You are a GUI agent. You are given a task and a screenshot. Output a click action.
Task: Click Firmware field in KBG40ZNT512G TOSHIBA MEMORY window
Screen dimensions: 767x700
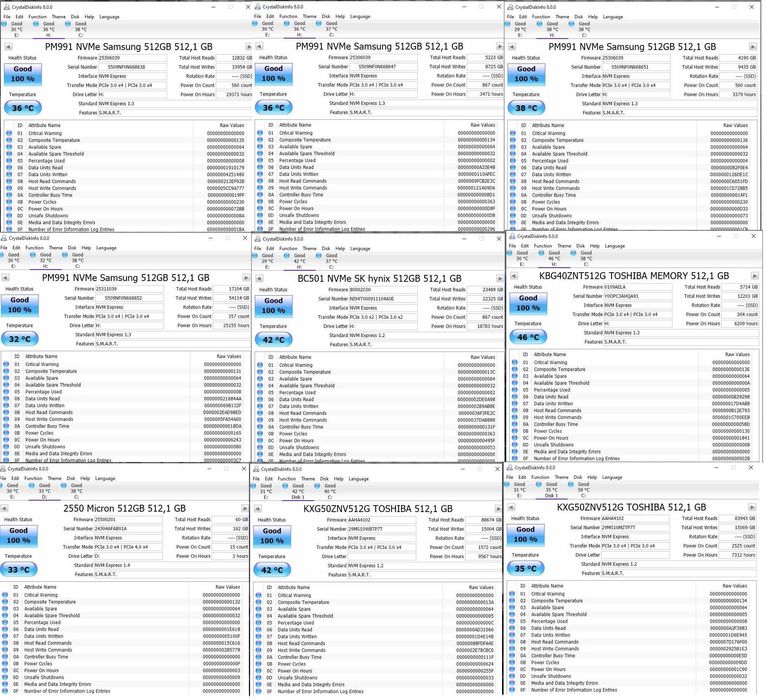(x=638, y=287)
